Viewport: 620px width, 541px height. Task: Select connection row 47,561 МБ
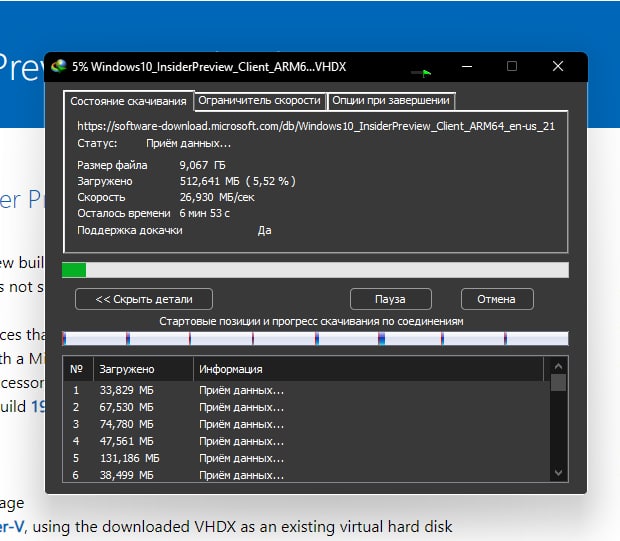[307, 441]
